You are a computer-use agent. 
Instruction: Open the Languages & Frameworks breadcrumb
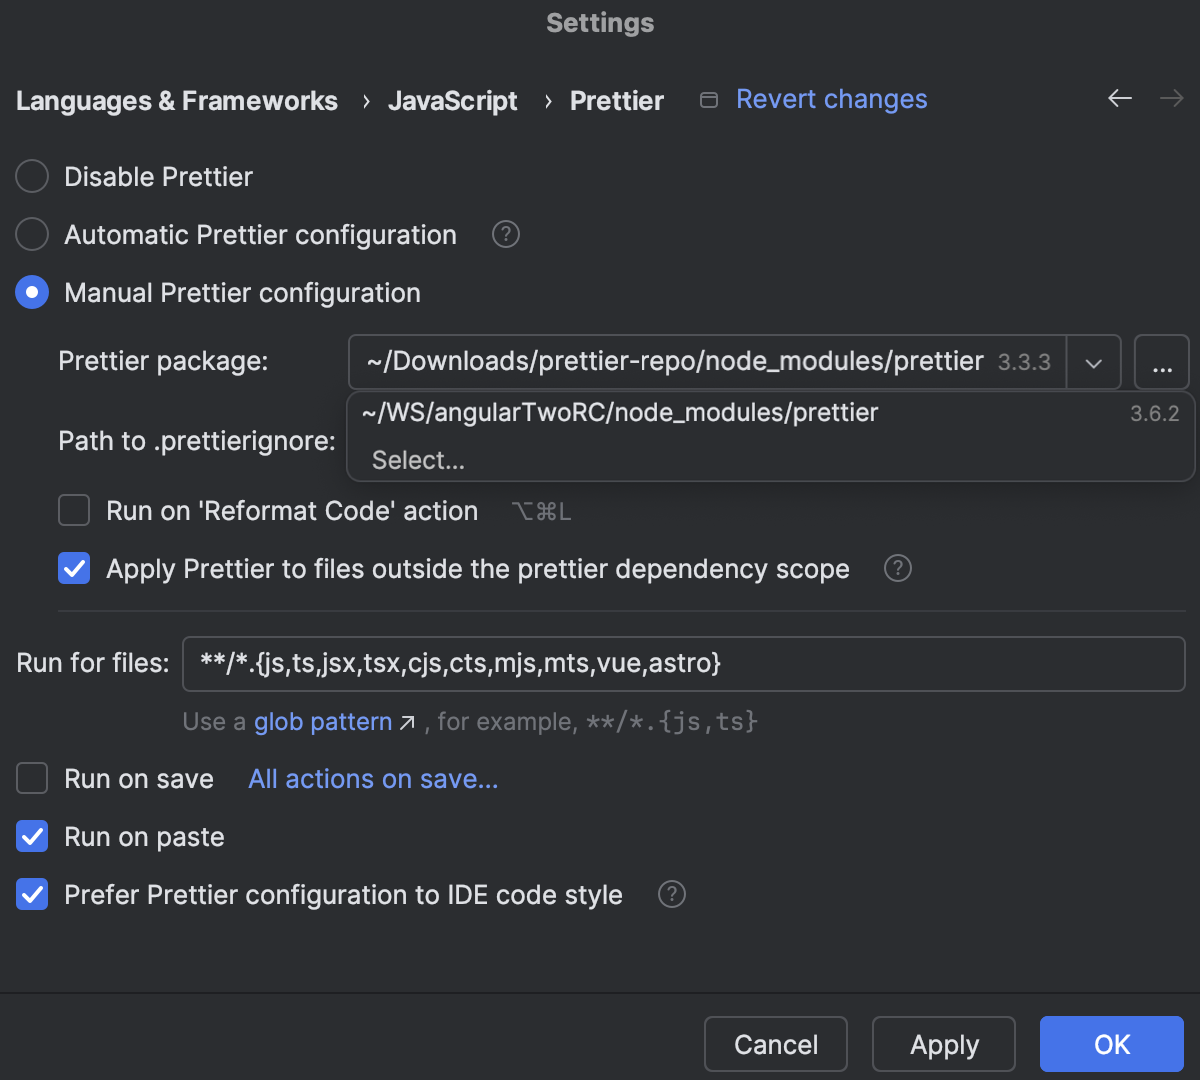[x=176, y=100]
